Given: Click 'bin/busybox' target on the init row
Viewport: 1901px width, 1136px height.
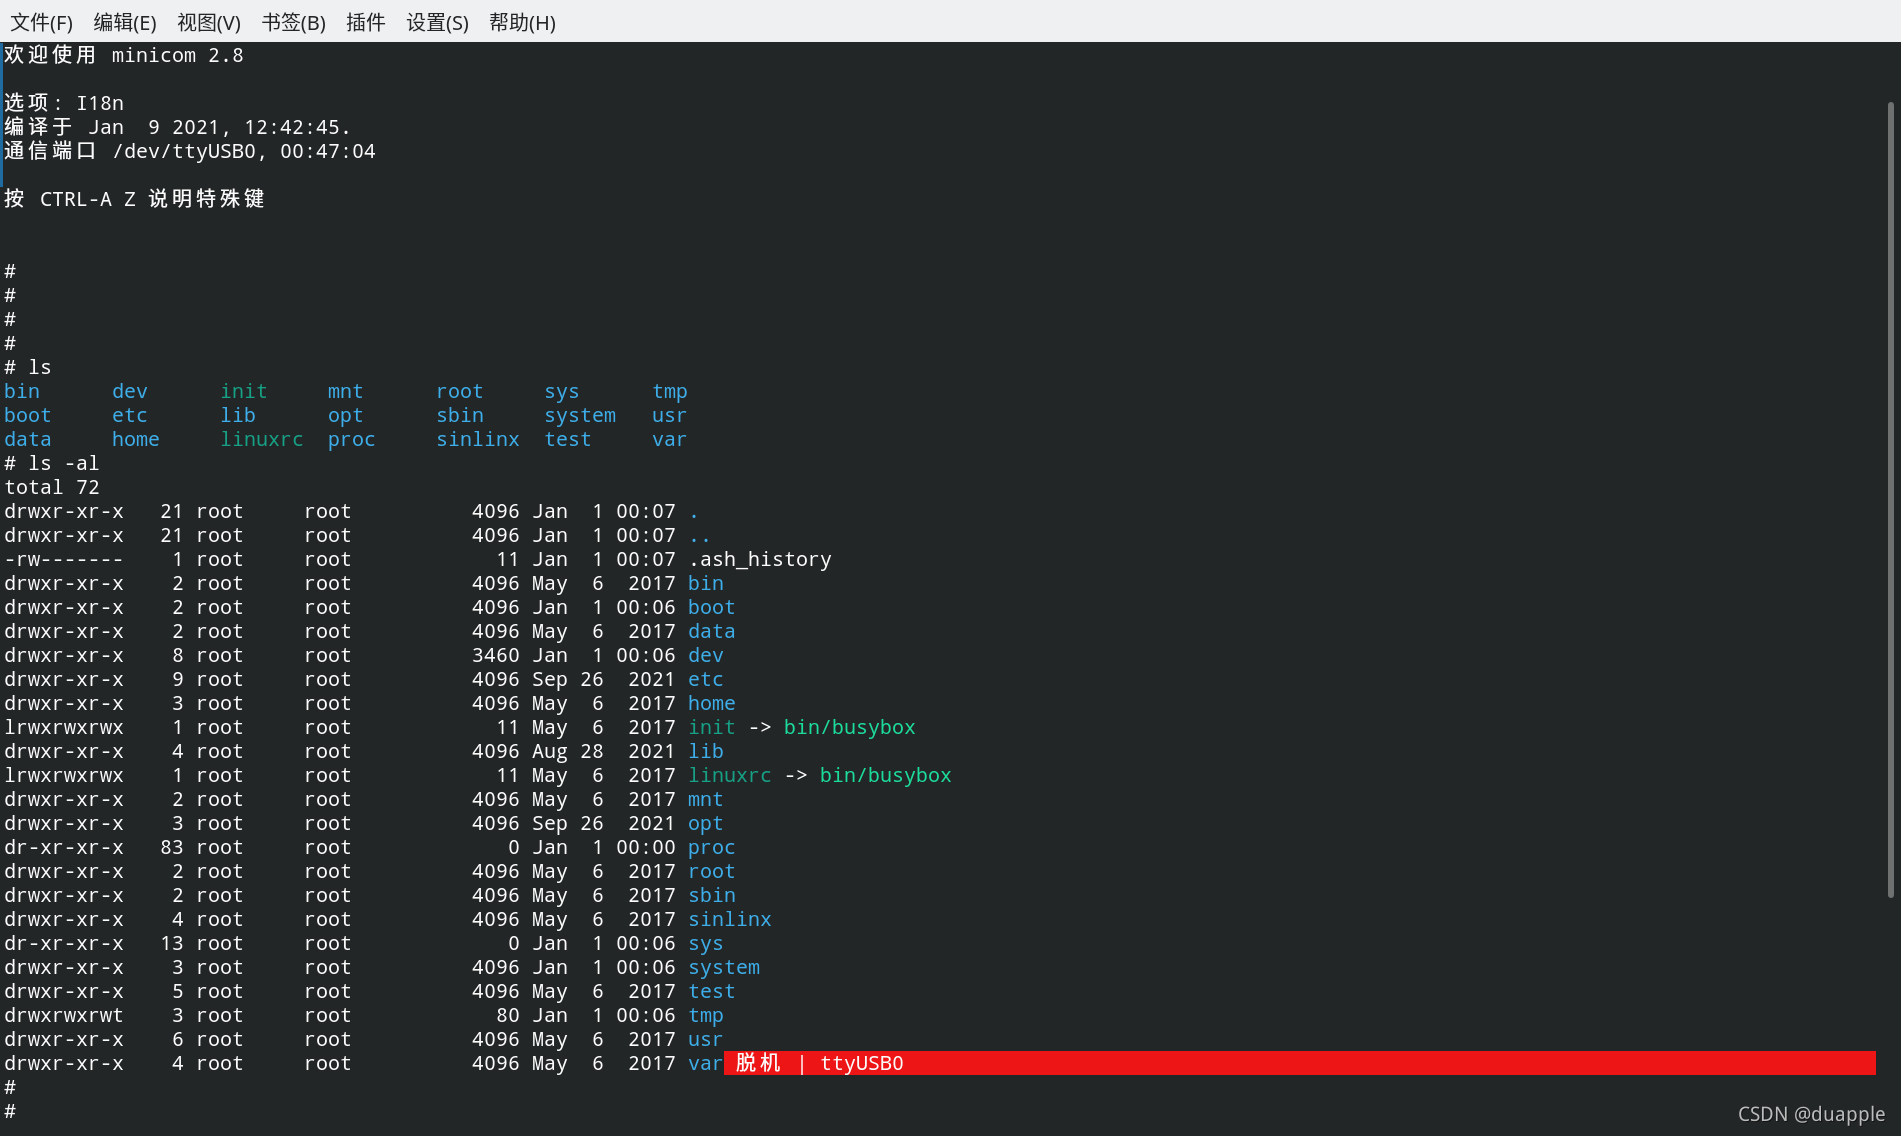Looking at the screenshot, I should pos(850,727).
